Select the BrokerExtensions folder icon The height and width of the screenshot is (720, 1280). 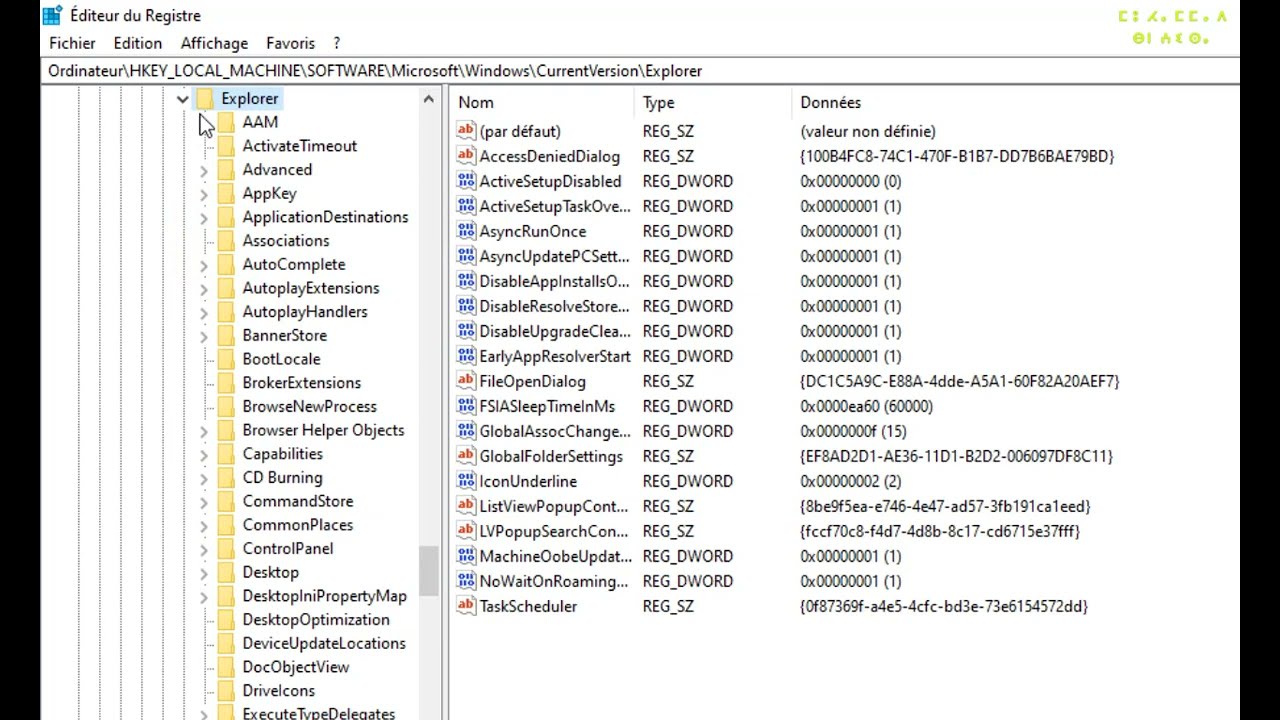pyautogui.click(x=226, y=383)
